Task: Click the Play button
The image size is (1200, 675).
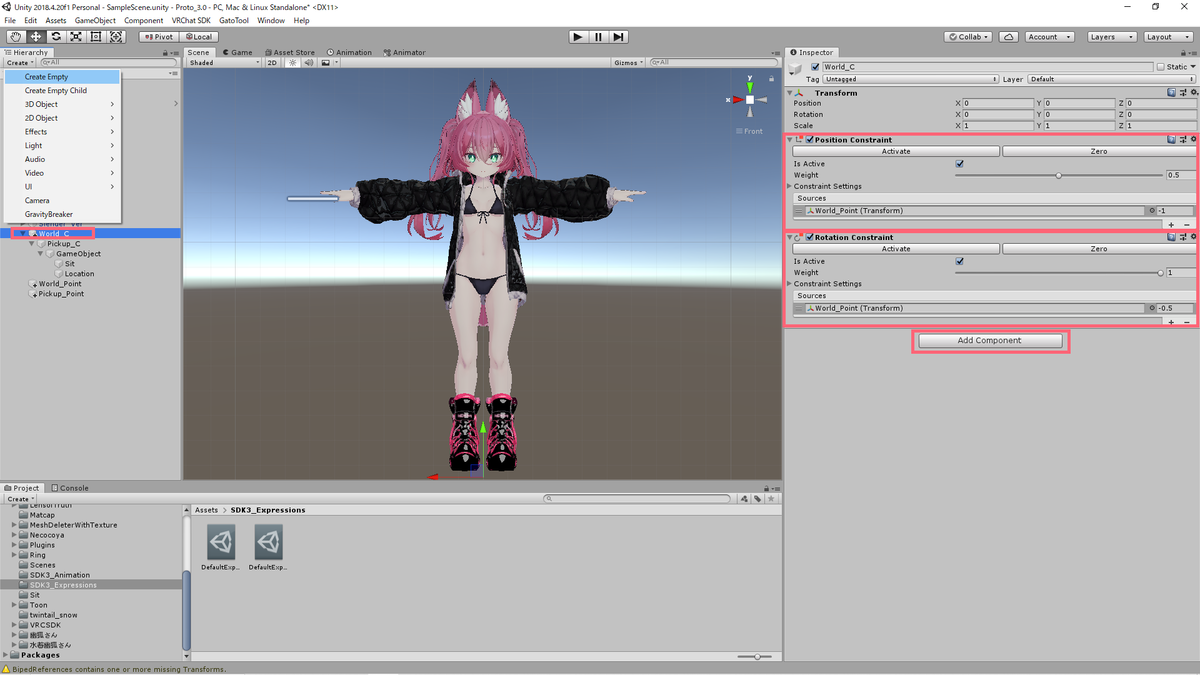Action: coord(578,37)
